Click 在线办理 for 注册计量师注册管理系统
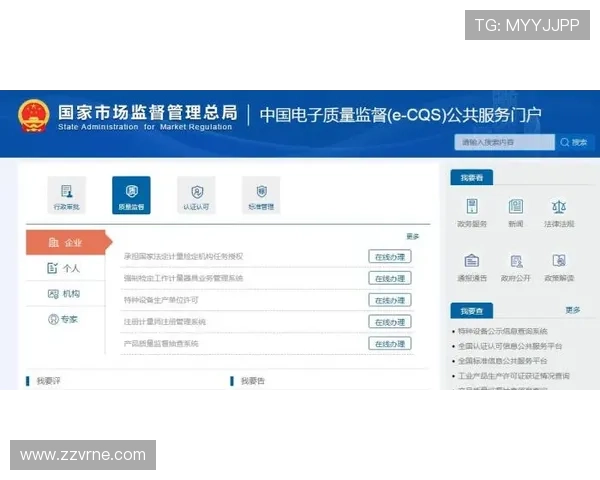The height and width of the screenshot is (480, 600). pos(390,322)
